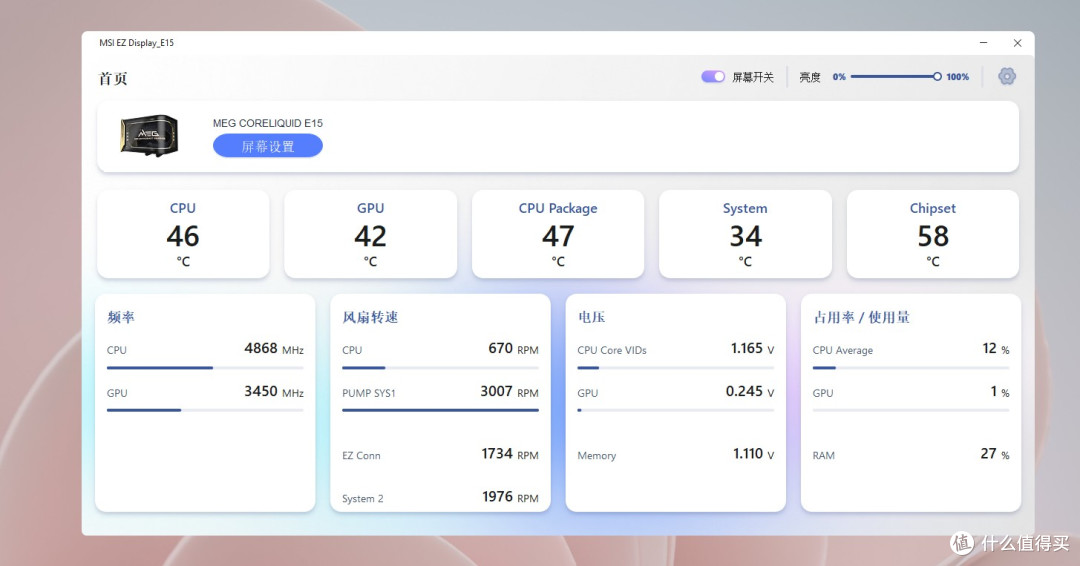The height and width of the screenshot is (566, 1080).
Task: Click the 100% brightness label
Action: click(957, 77)
